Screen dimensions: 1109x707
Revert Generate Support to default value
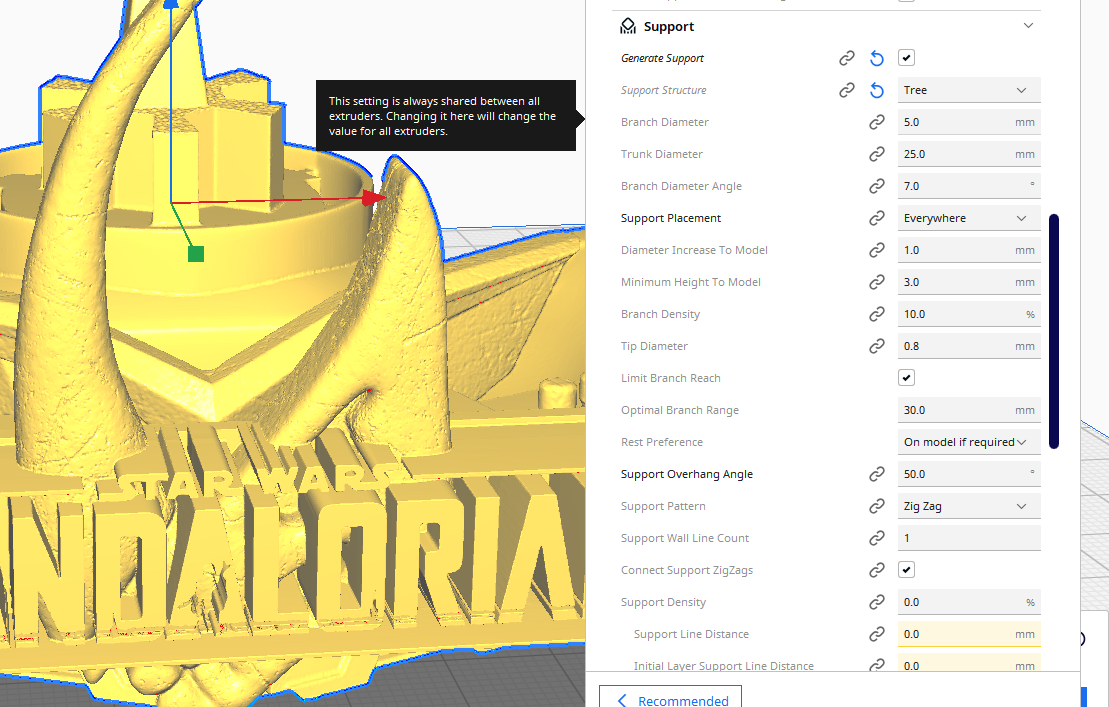pyautogui.click(x=877, y=58)
